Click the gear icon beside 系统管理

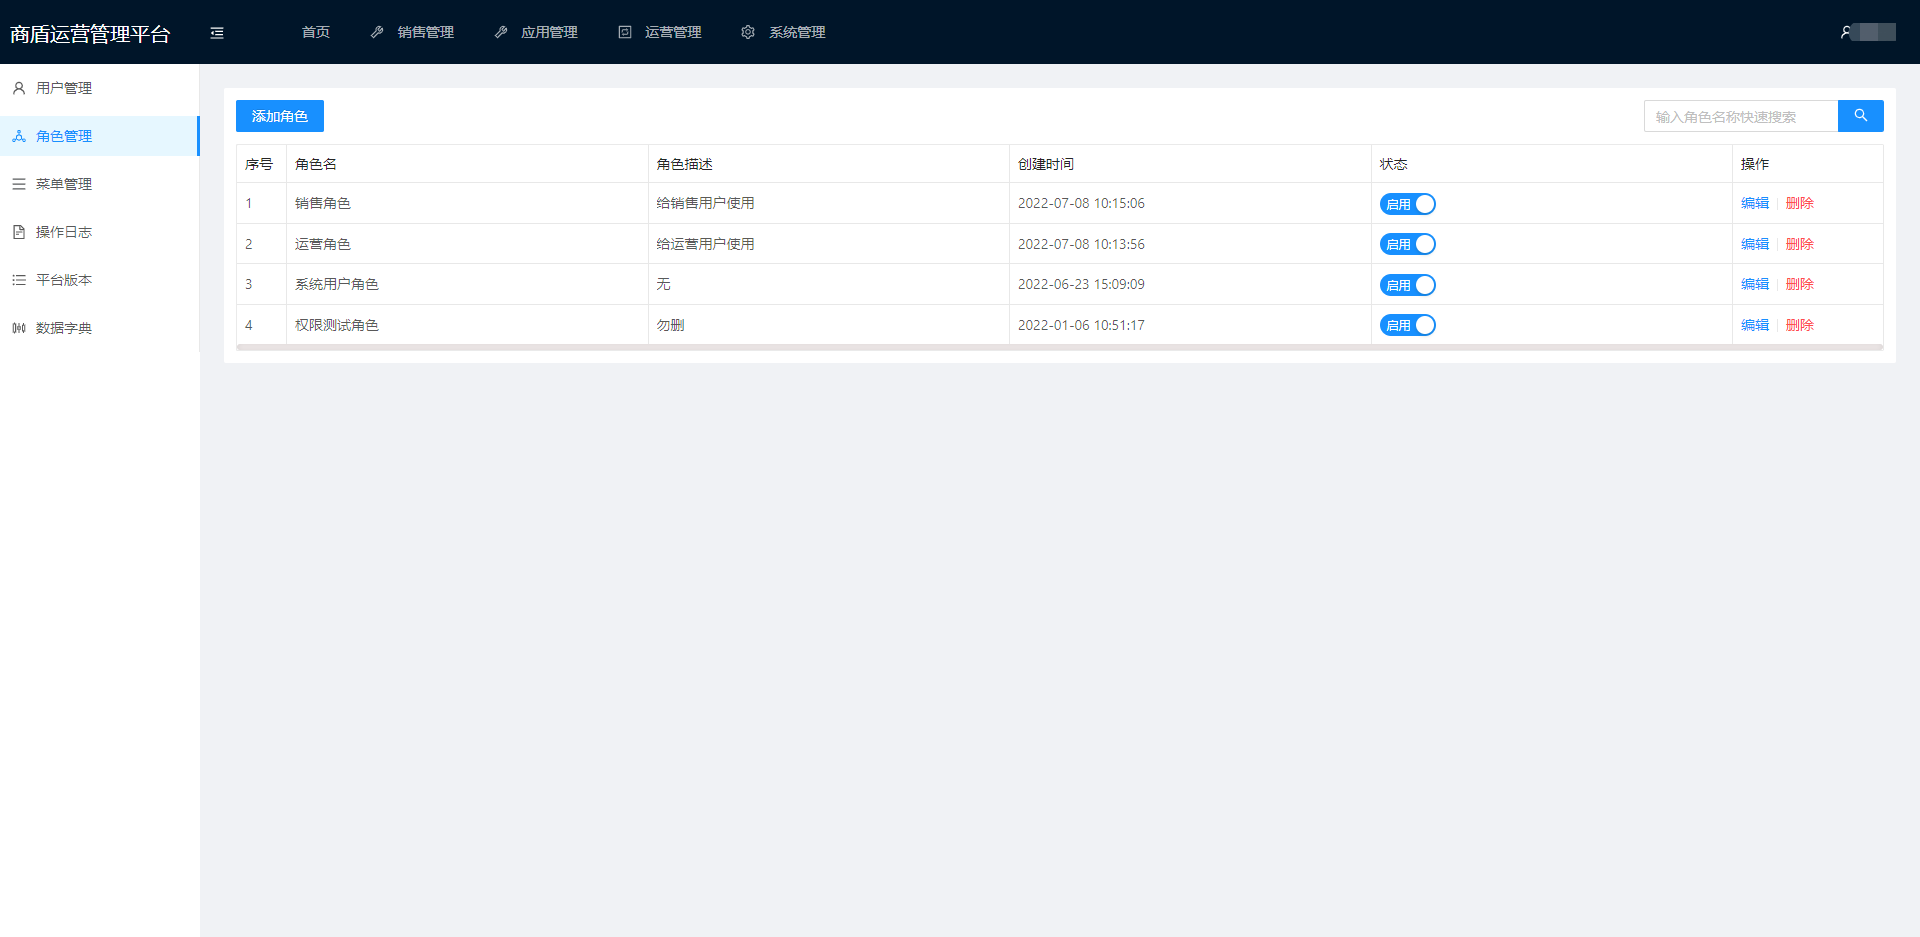pyautogui.click(x=748, y=32)
